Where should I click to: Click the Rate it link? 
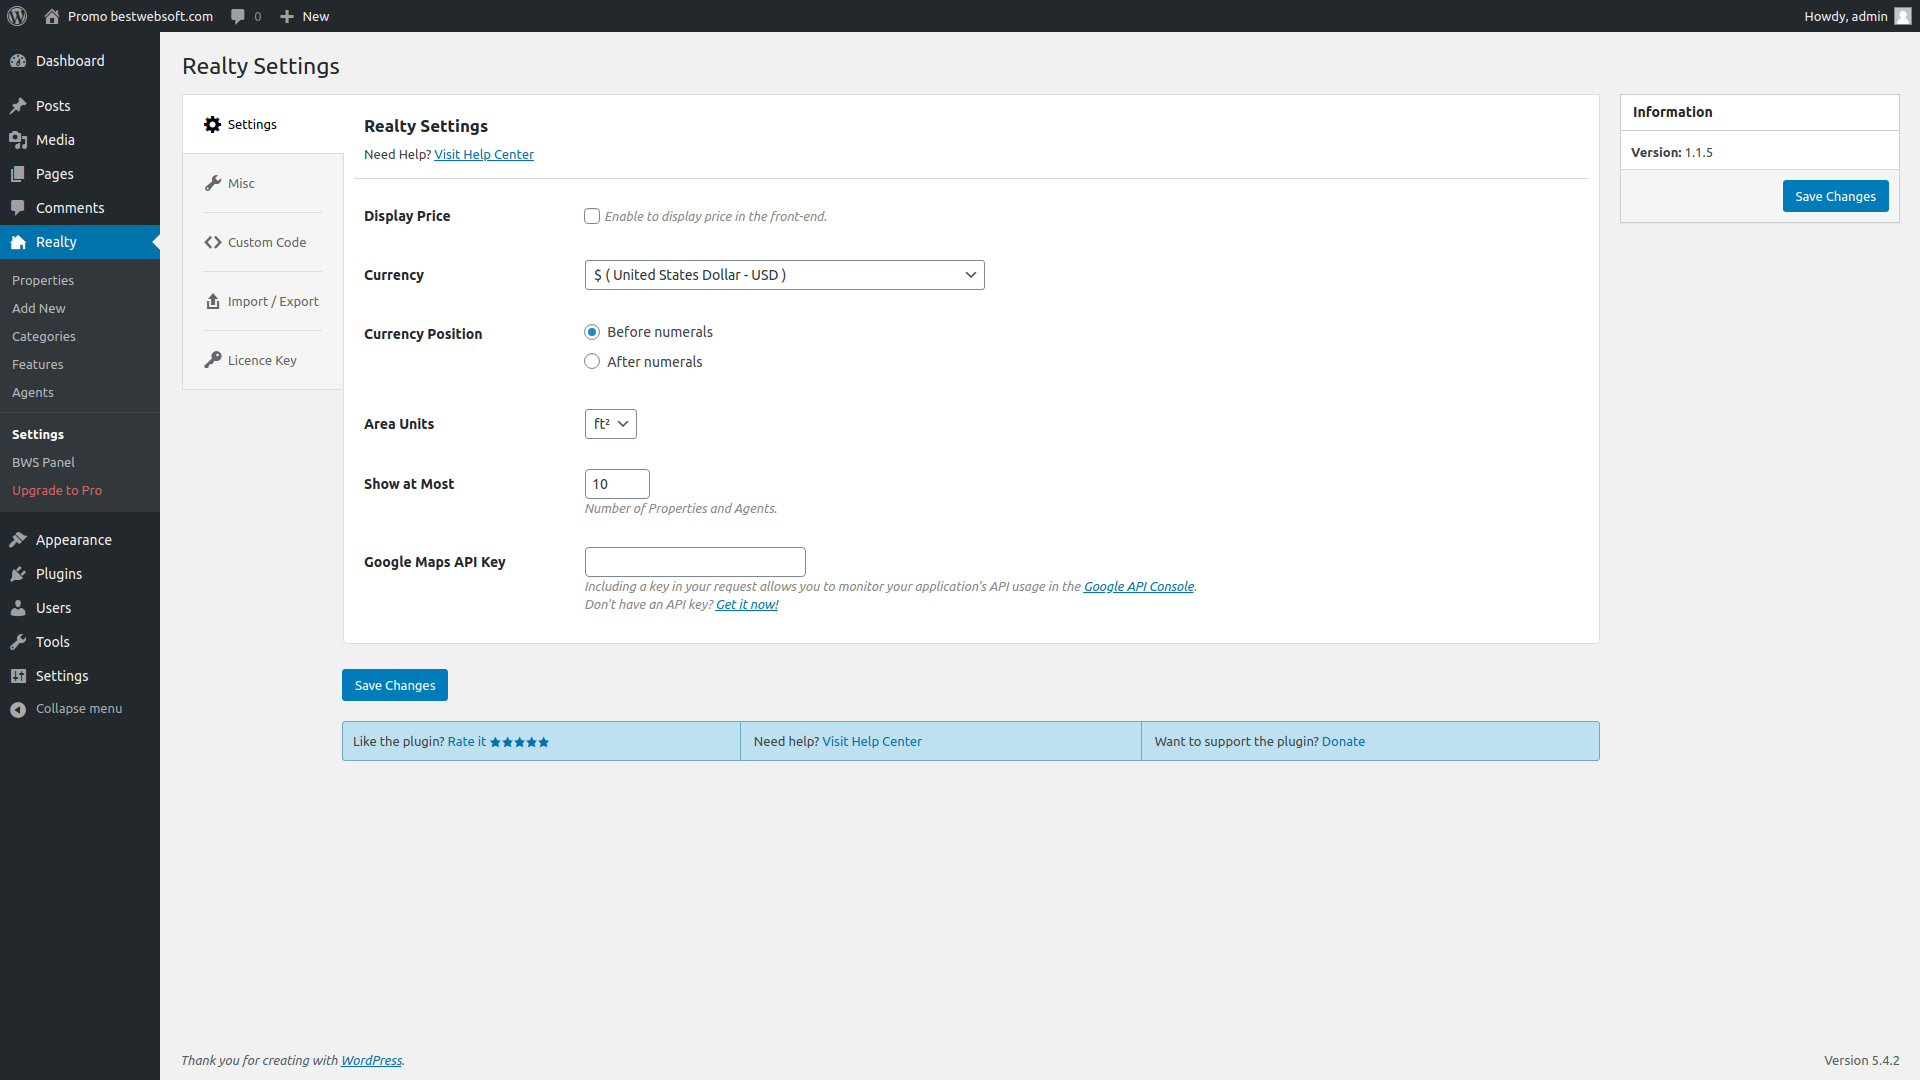point(467,741)
